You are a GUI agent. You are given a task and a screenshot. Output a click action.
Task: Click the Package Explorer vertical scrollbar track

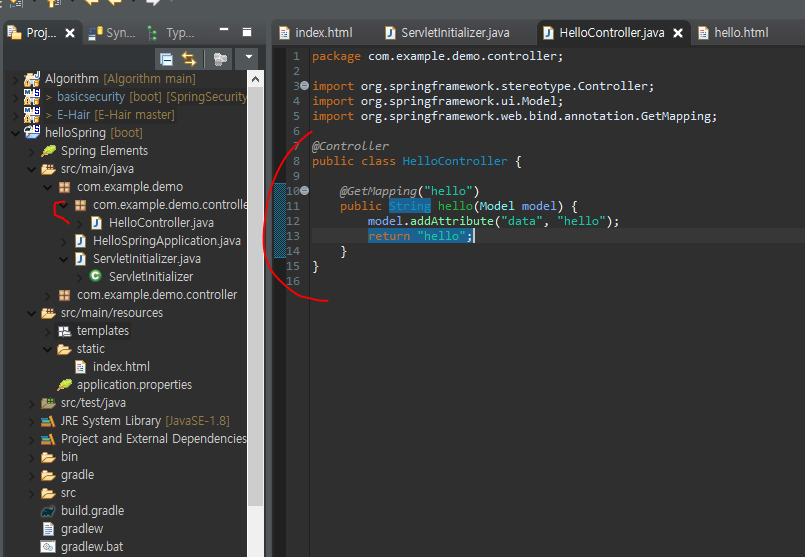(x=255, y=529)
